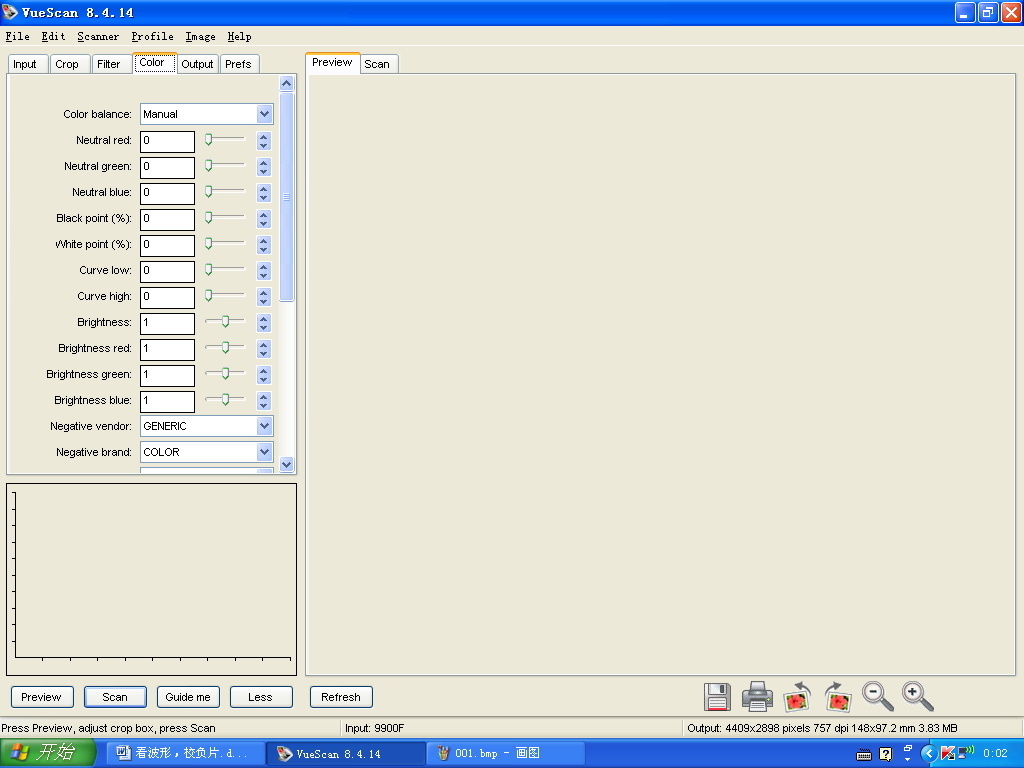Select the Scan tab beside Preview
Screen dimensions: 1024x768
tap(377, 64)
